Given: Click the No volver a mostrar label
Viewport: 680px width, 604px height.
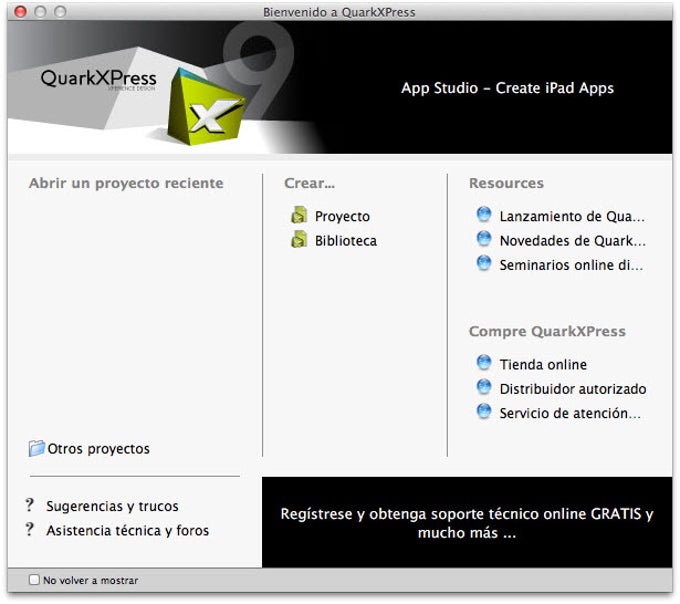Looking at the screenshot, I should pos(91,580).
